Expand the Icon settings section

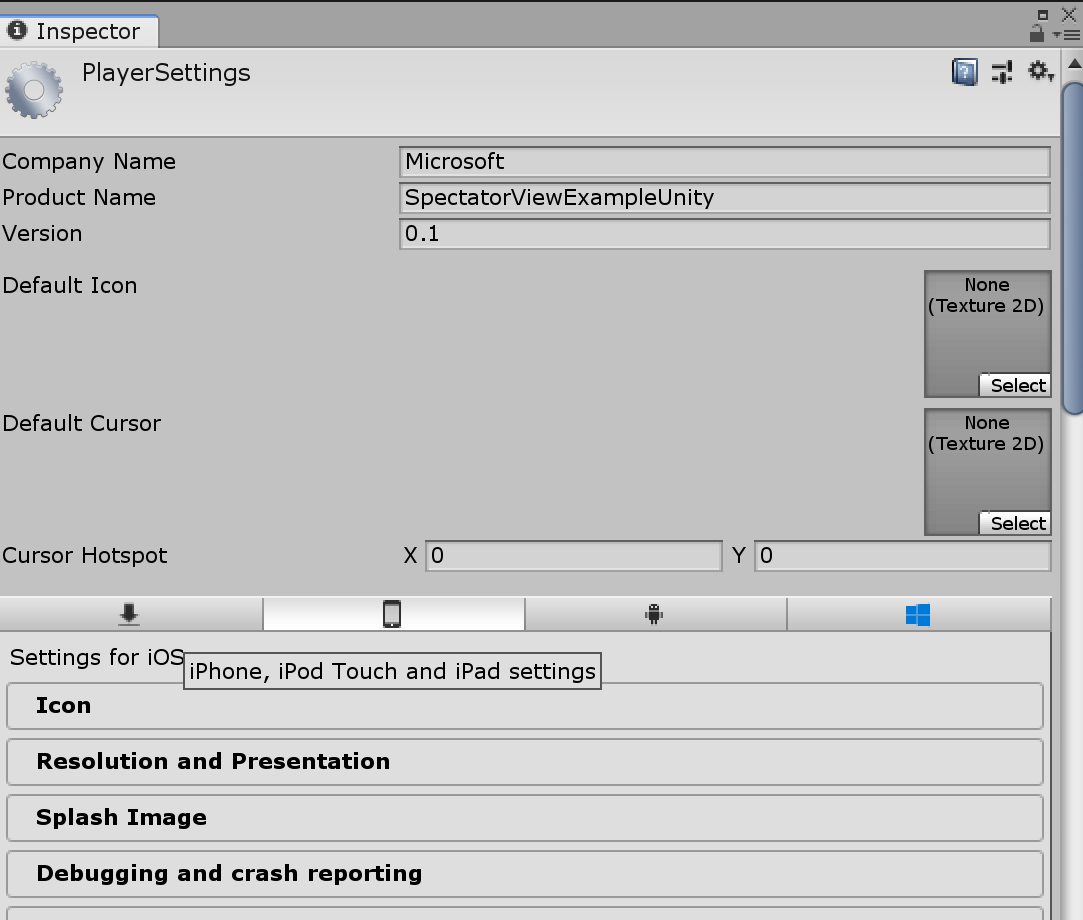click(523, 705)
